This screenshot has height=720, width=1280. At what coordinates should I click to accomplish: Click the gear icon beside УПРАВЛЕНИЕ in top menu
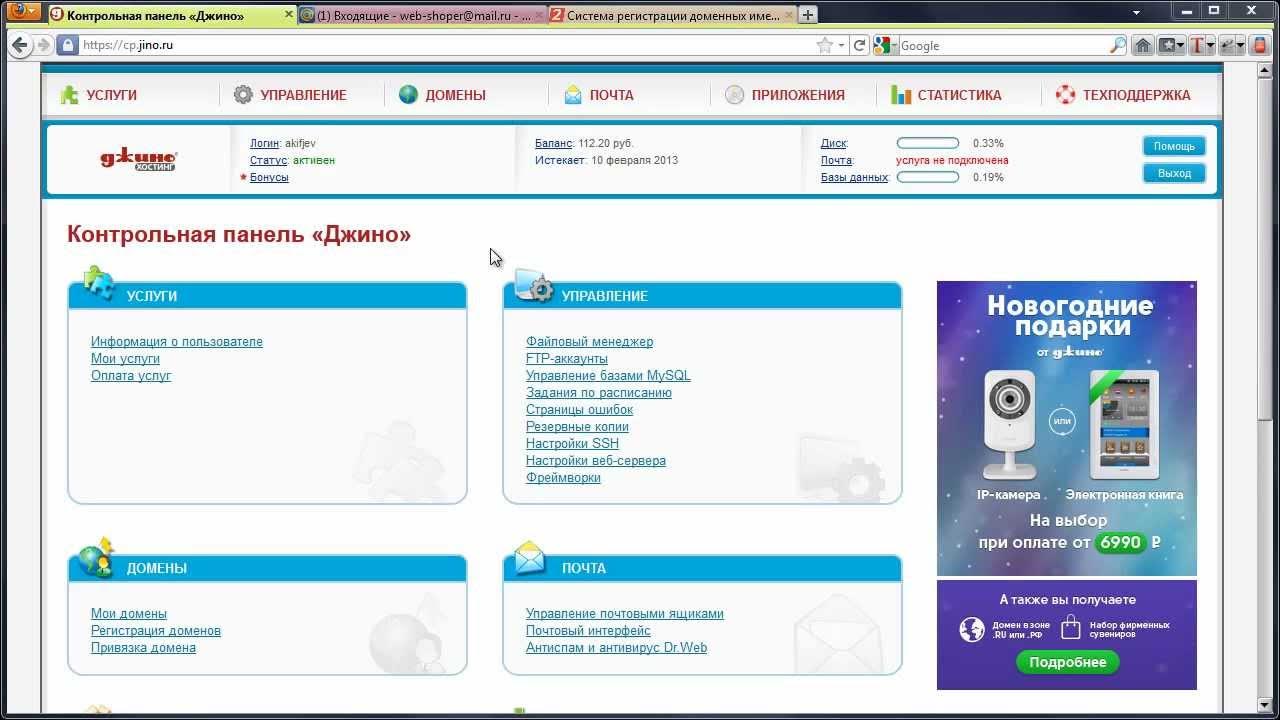[x=243, y=95]
